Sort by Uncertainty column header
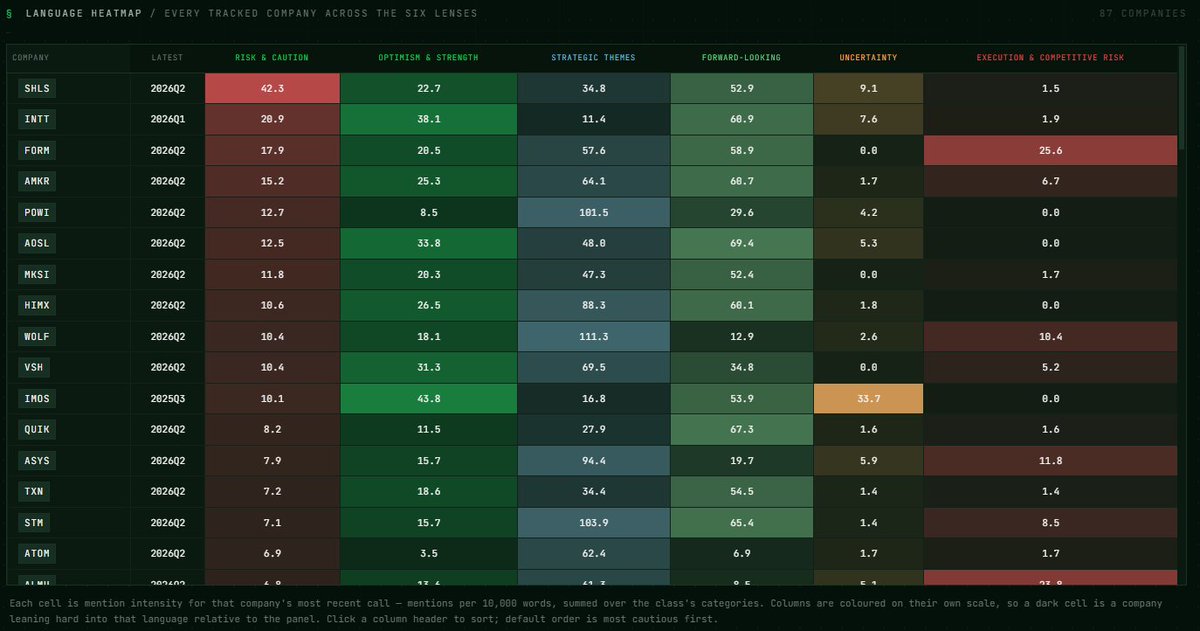This screenshot has height=631, width=1200. click(x=868, y=58)
